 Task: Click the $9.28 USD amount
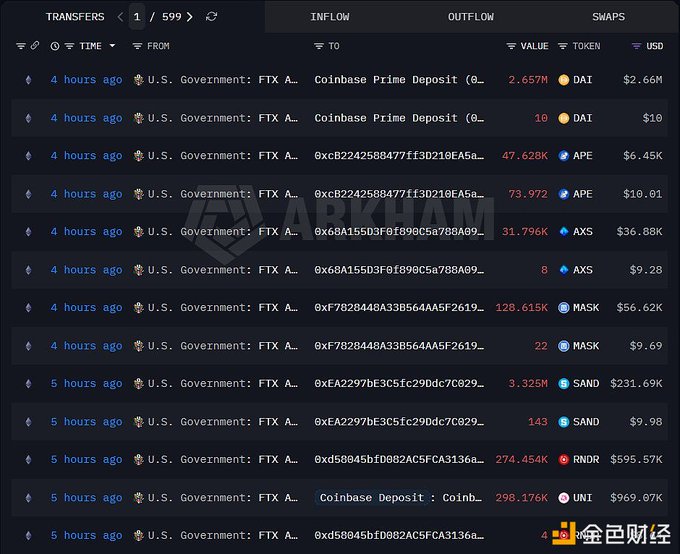646,270
